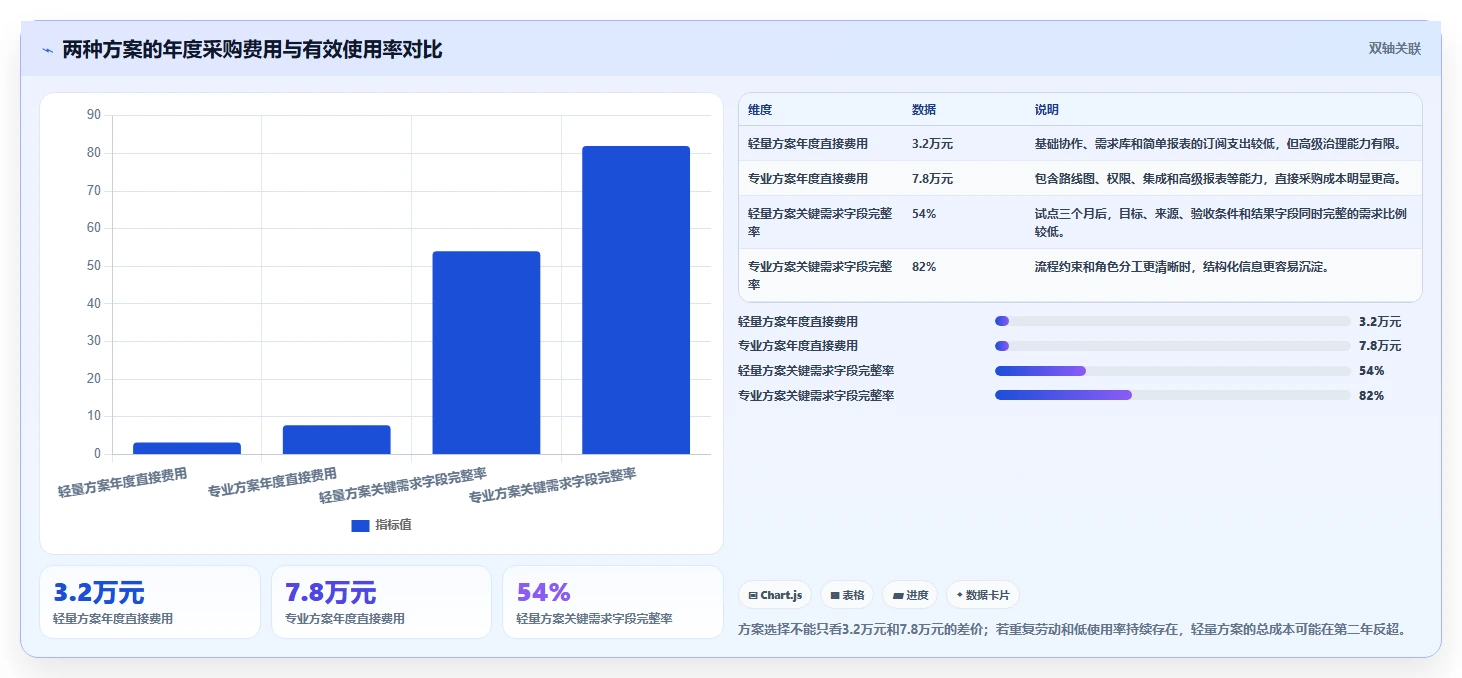Click the 双轴关联 label in header

[x=1394, y=48]
